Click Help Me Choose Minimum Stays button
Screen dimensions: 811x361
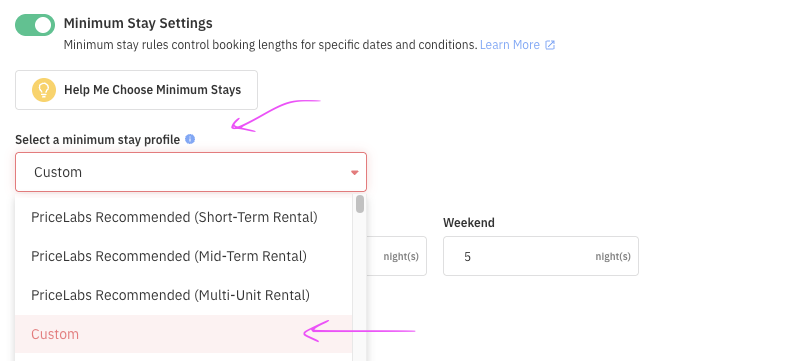(x=136, y=90)
